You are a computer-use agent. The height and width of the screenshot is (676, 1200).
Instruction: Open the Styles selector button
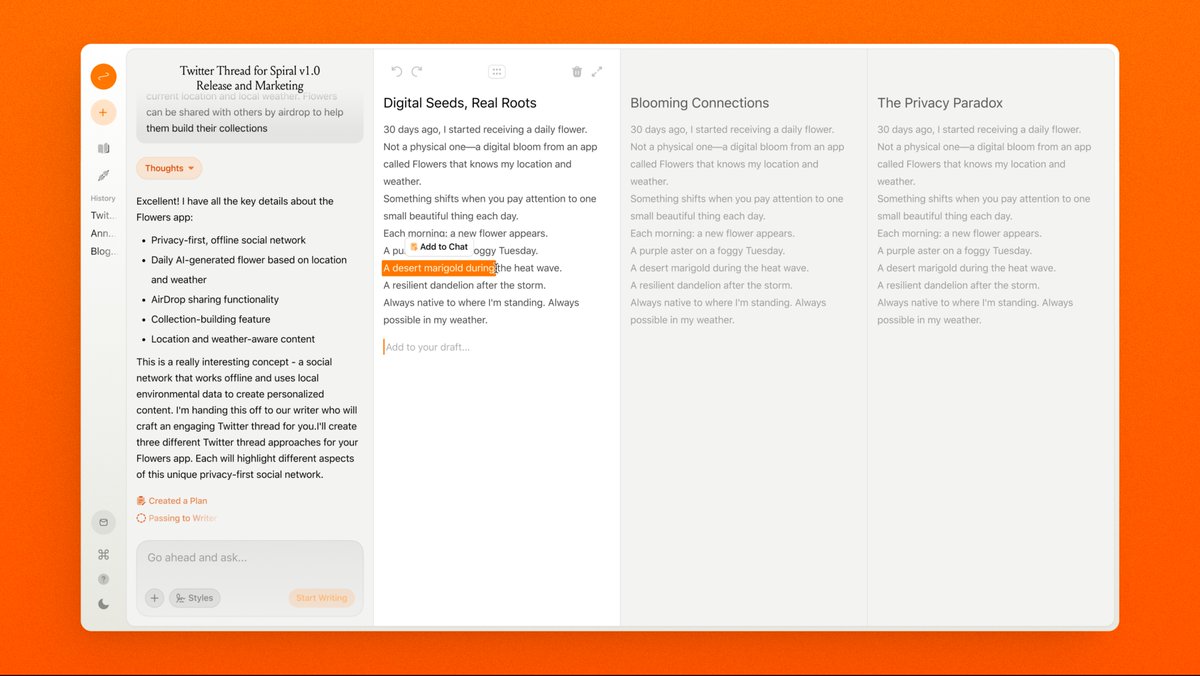194,598
